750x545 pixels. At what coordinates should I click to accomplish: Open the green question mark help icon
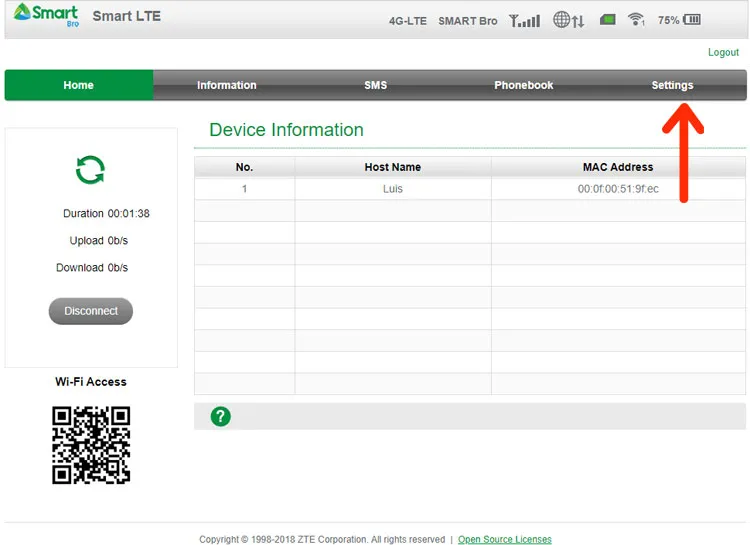tap(221, 416)
